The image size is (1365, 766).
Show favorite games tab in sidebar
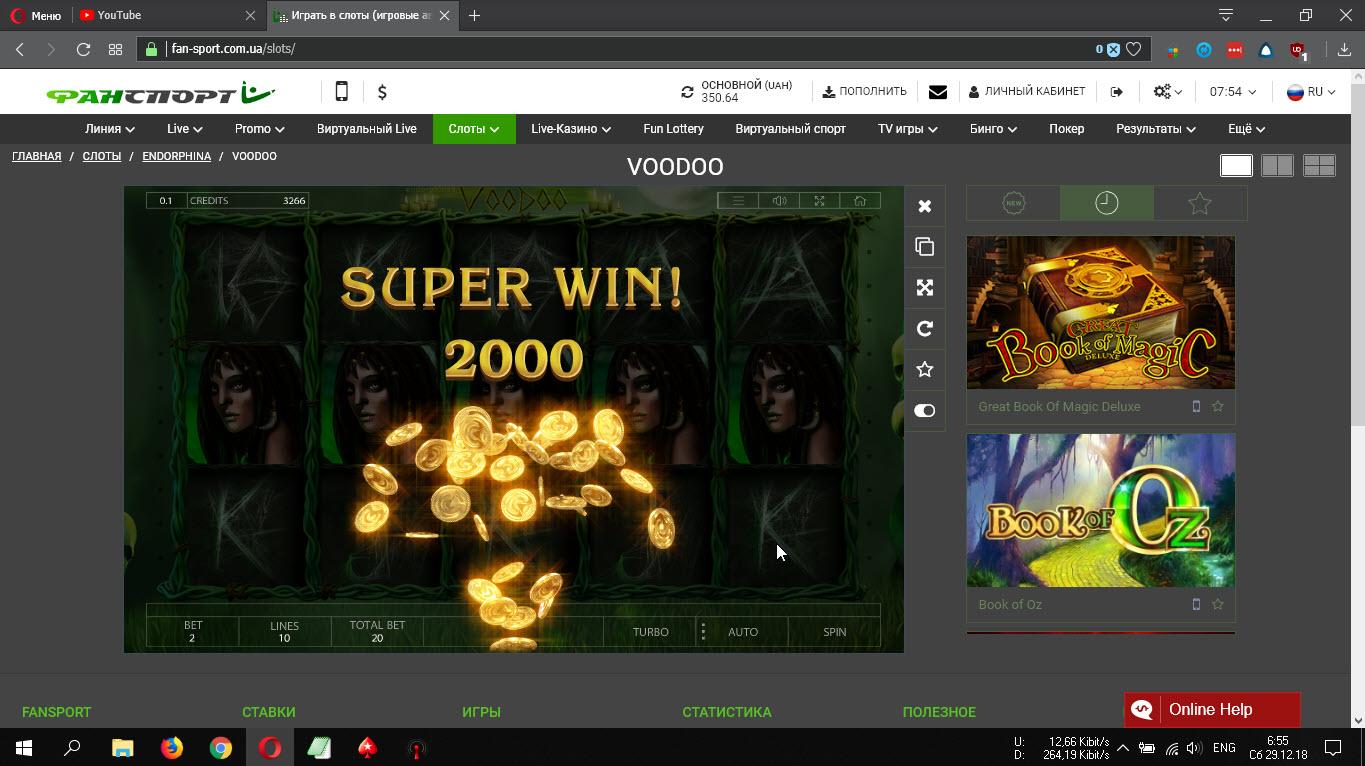[x=1200, y=203]
